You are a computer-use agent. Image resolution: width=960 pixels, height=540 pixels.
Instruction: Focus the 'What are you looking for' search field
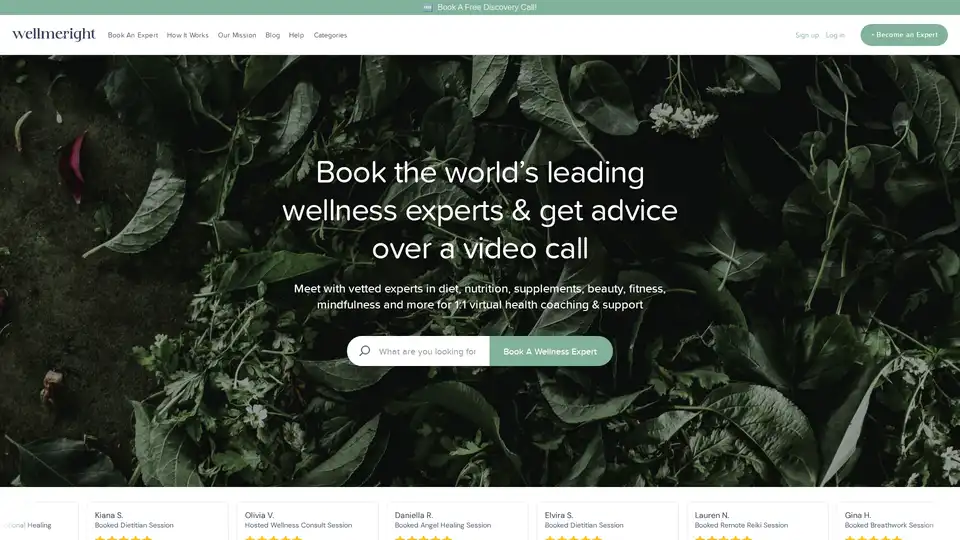[x=428, y=351]
